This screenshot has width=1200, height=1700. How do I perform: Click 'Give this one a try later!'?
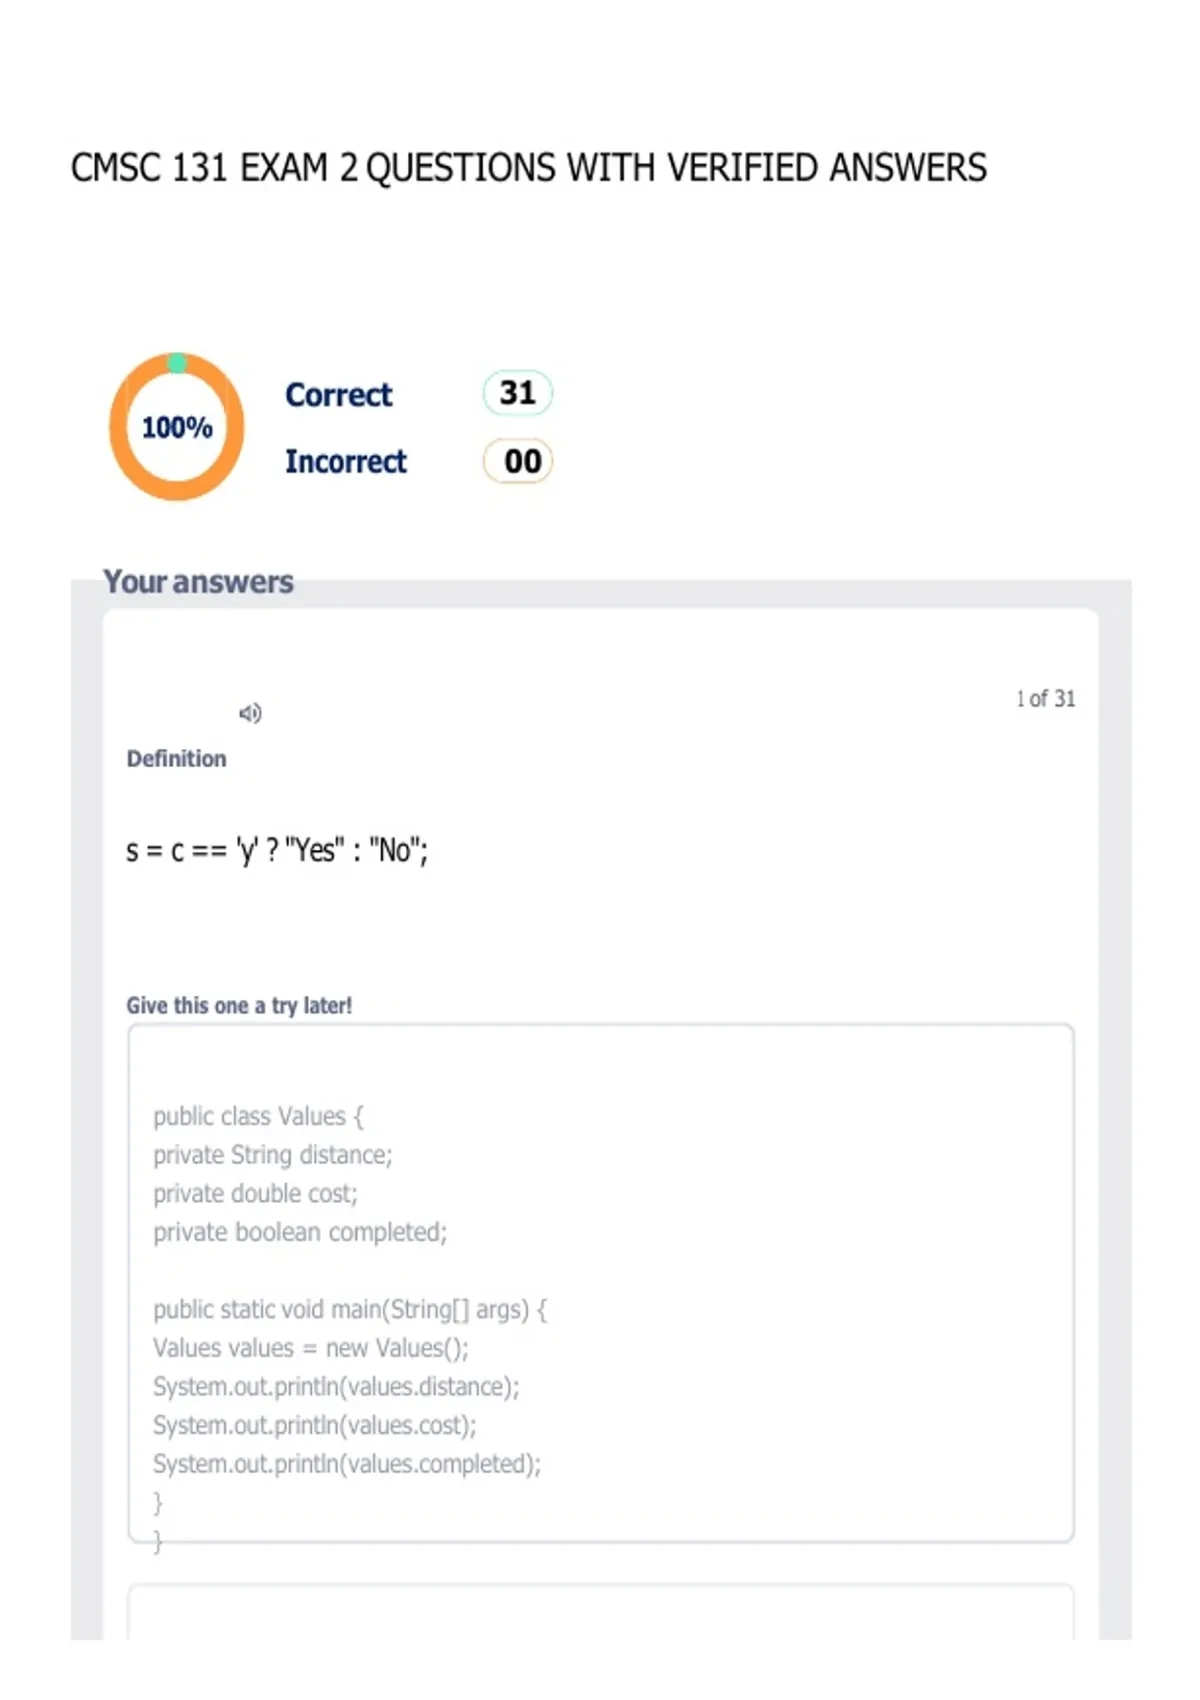pyautogui.click(x=239, y=1006)
